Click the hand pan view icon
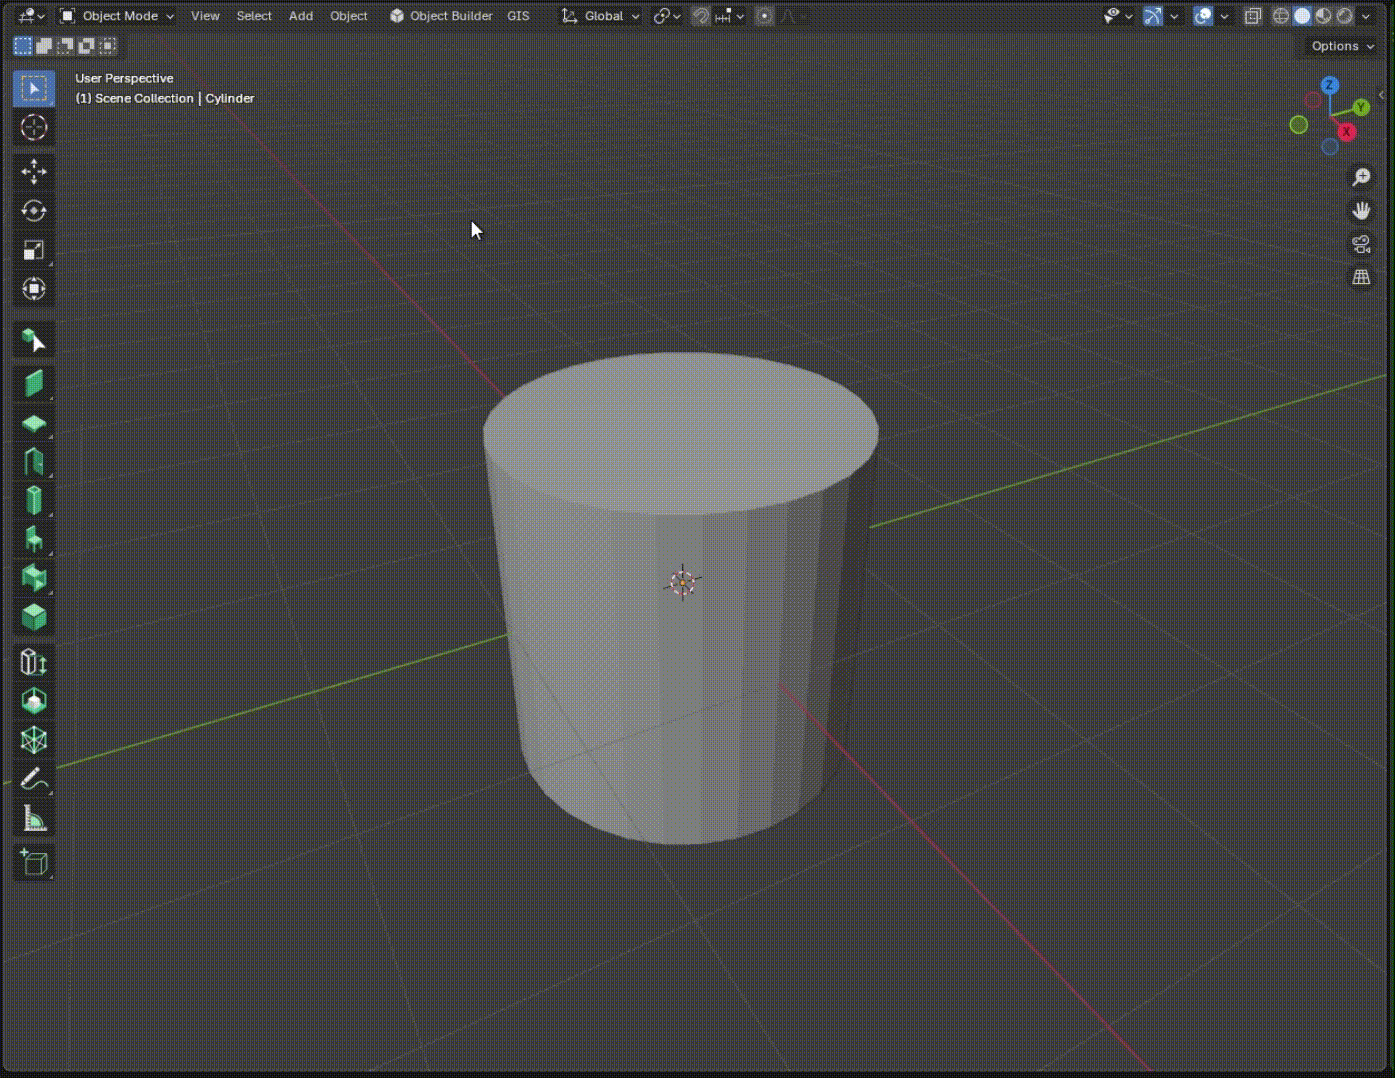 point(1361,211)
